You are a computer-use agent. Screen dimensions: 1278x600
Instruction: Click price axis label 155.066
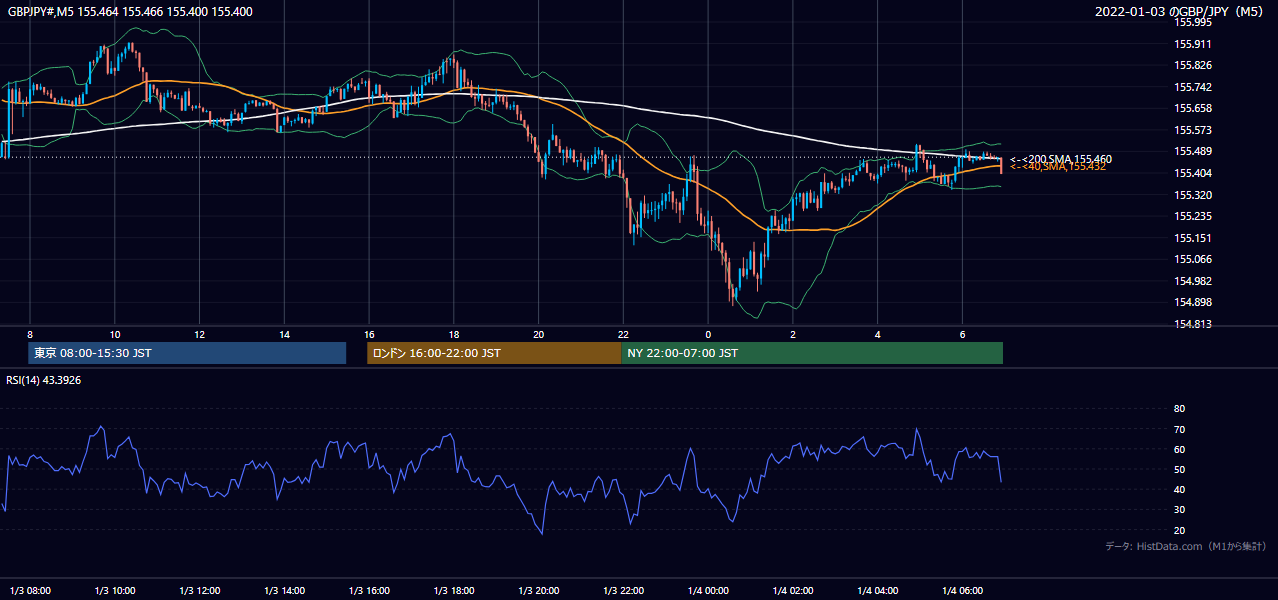coord(1195,259)
